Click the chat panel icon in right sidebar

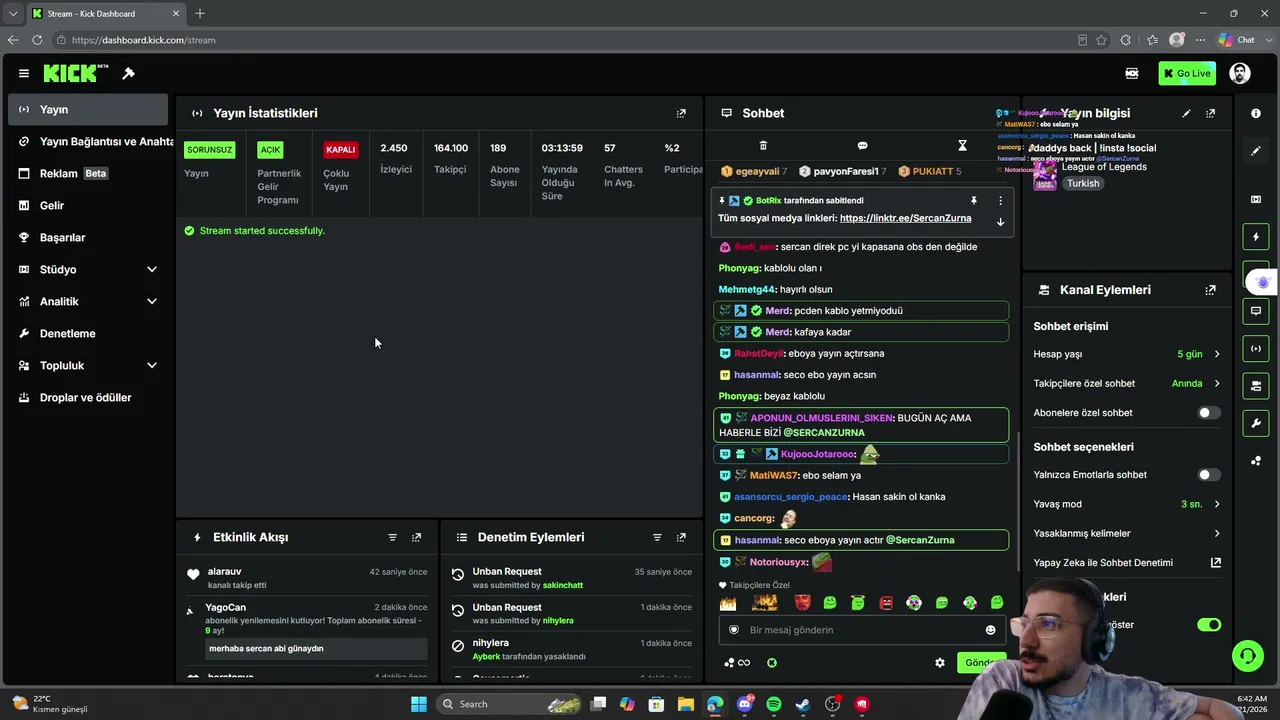1256,311
